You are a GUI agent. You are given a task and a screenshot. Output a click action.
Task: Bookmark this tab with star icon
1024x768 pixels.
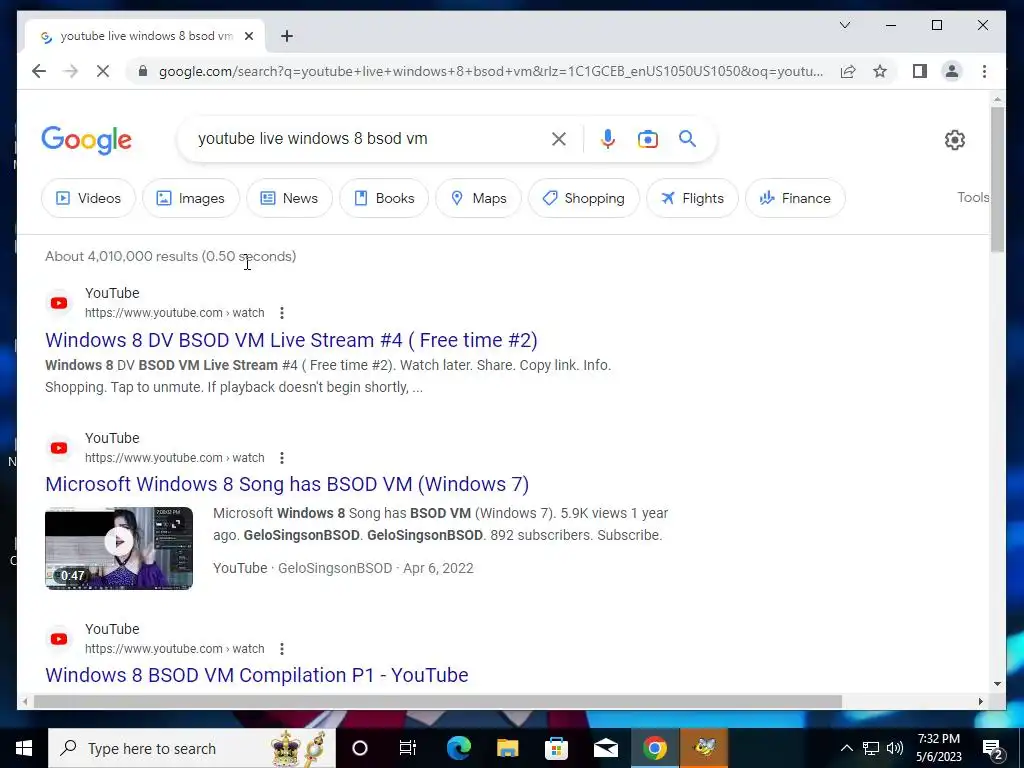point(880,71)
